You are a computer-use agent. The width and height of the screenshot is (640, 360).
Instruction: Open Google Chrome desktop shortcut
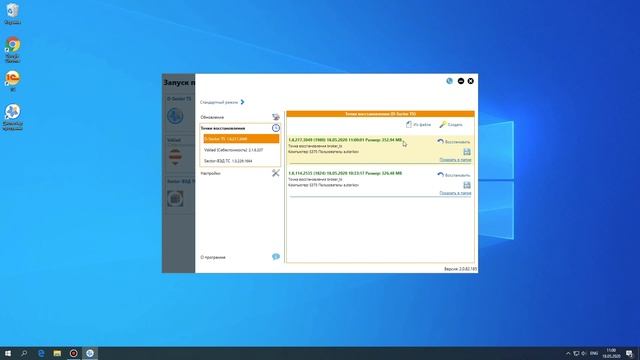click(x=13, y=49)
